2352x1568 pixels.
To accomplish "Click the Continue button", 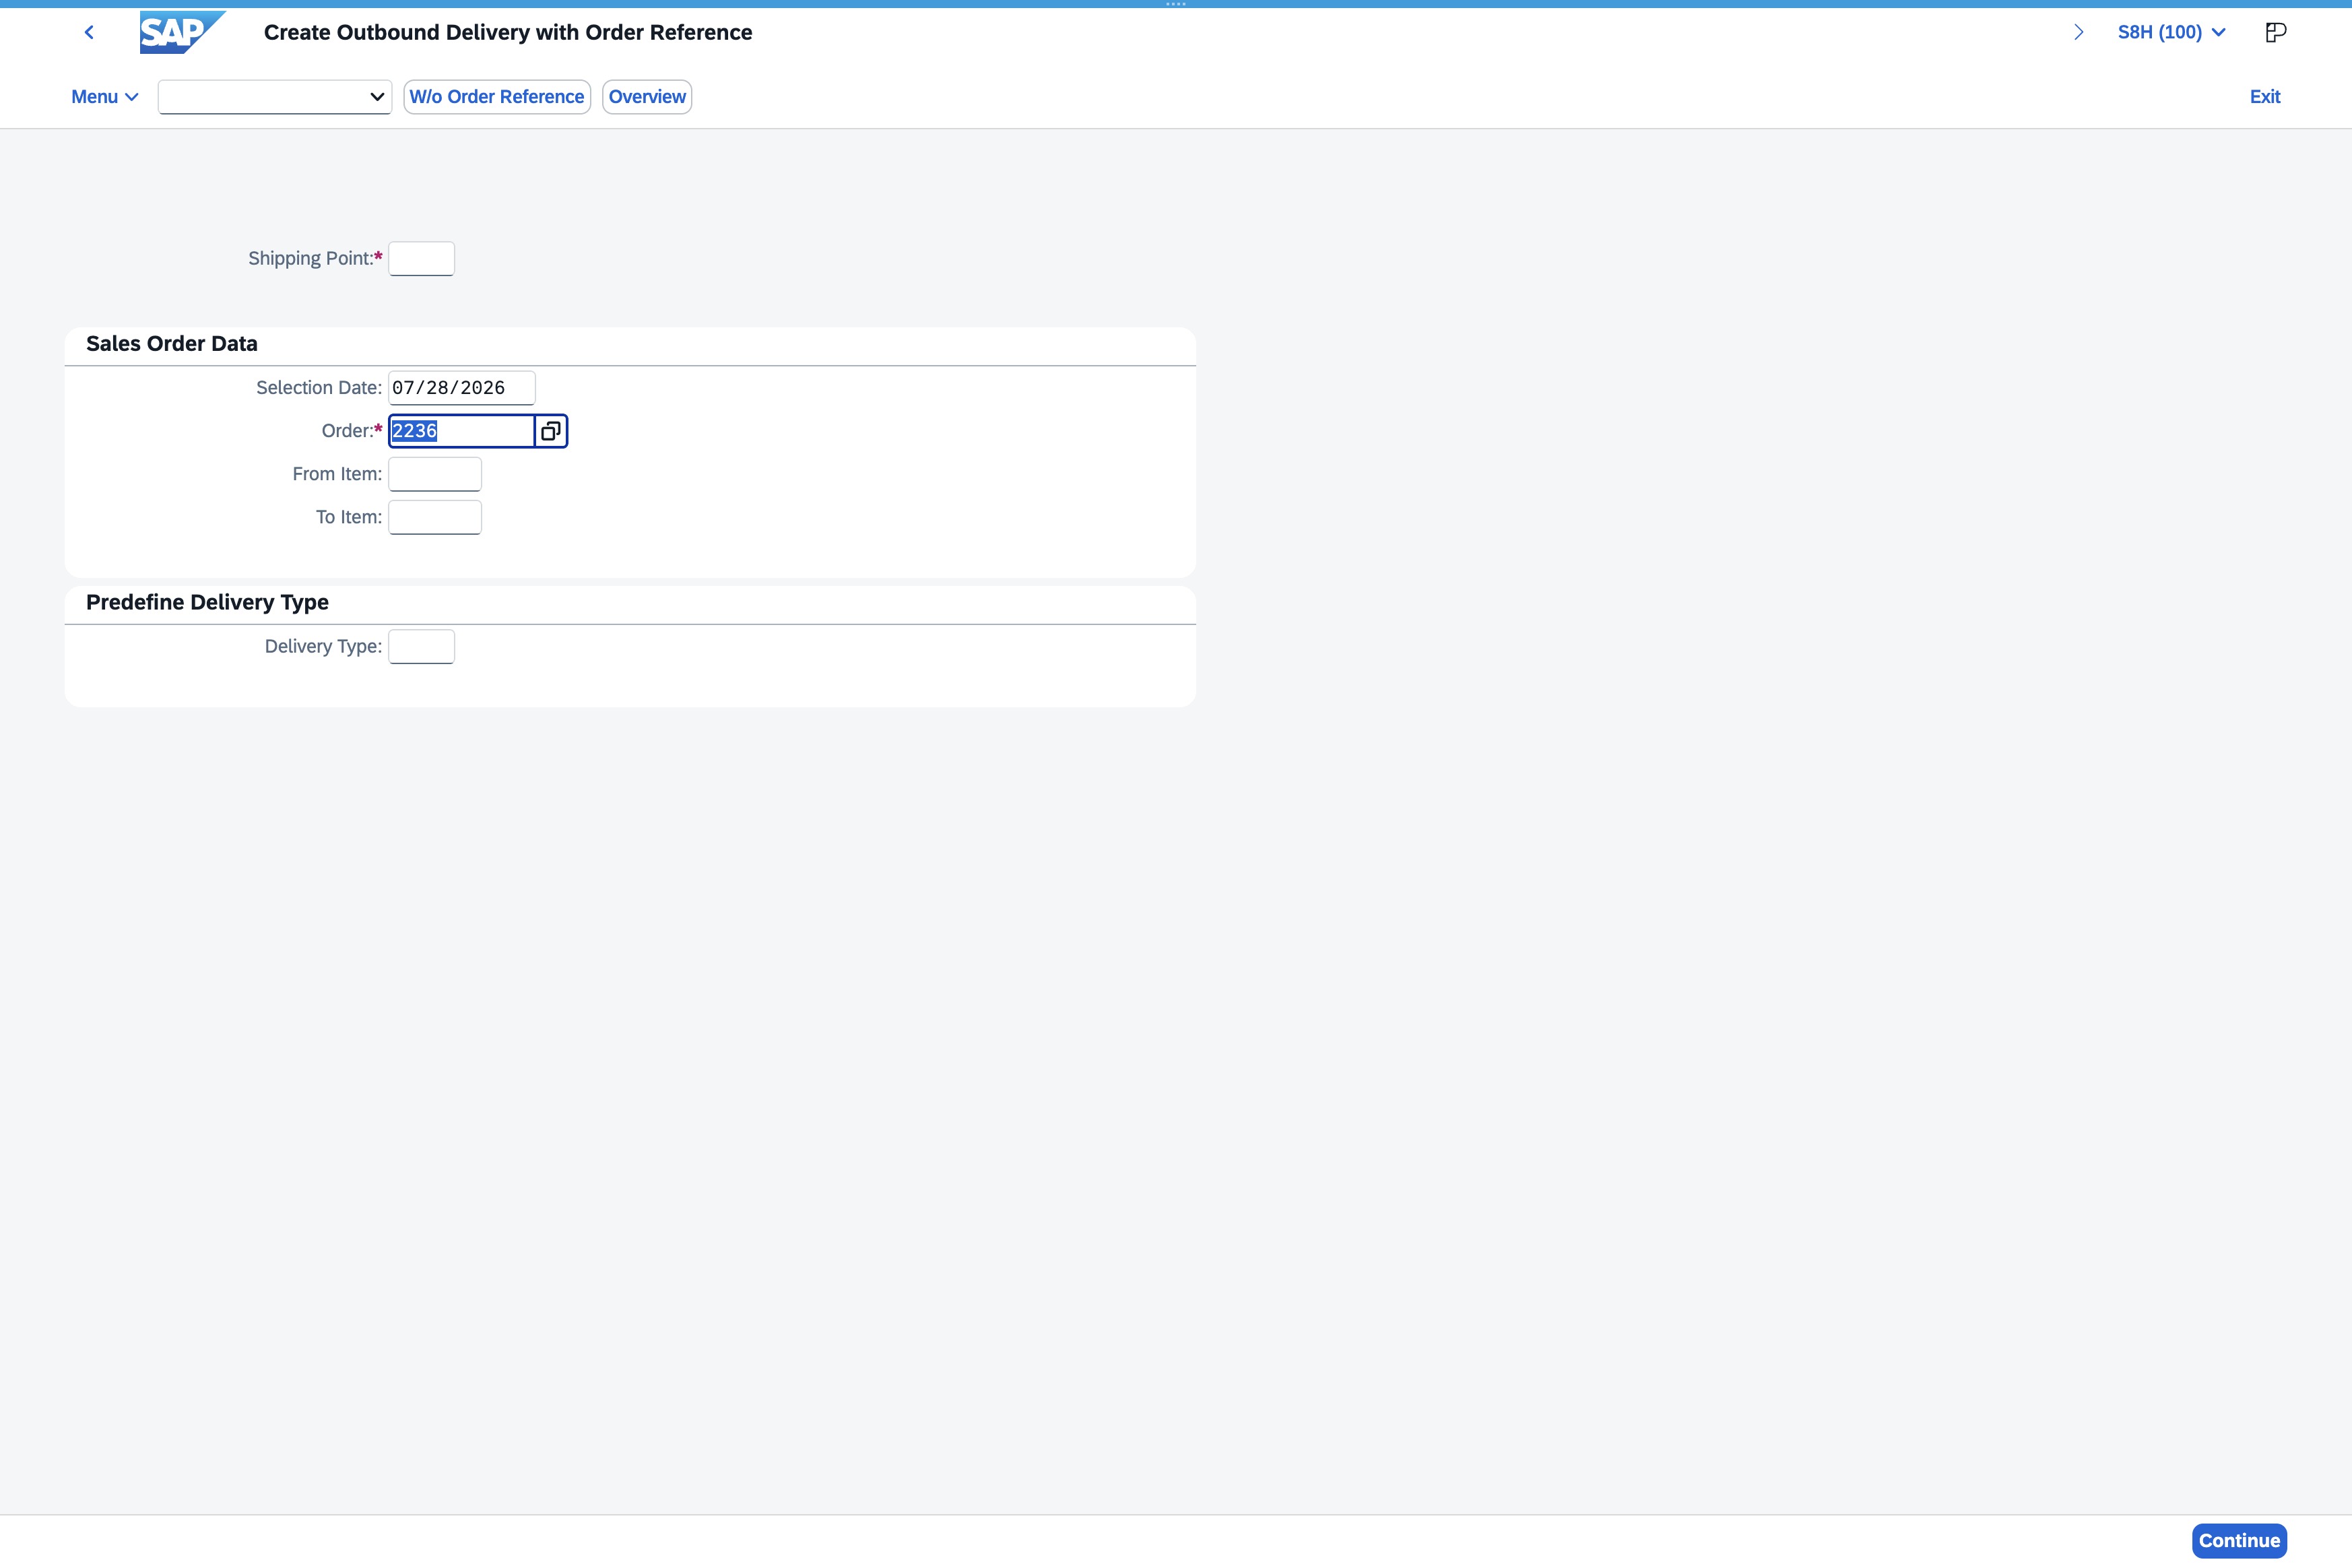I will point(2239,1541).
